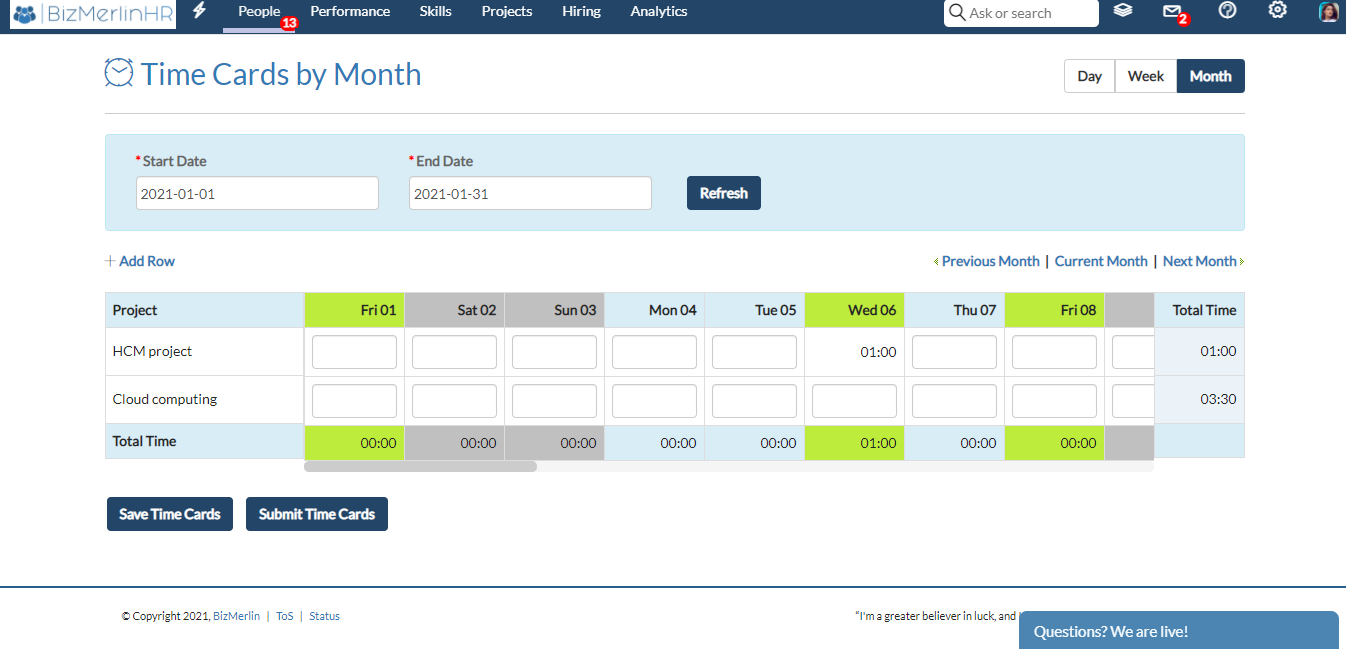
Task: Click Save Time Cards
Action: [x=169, y=513]
